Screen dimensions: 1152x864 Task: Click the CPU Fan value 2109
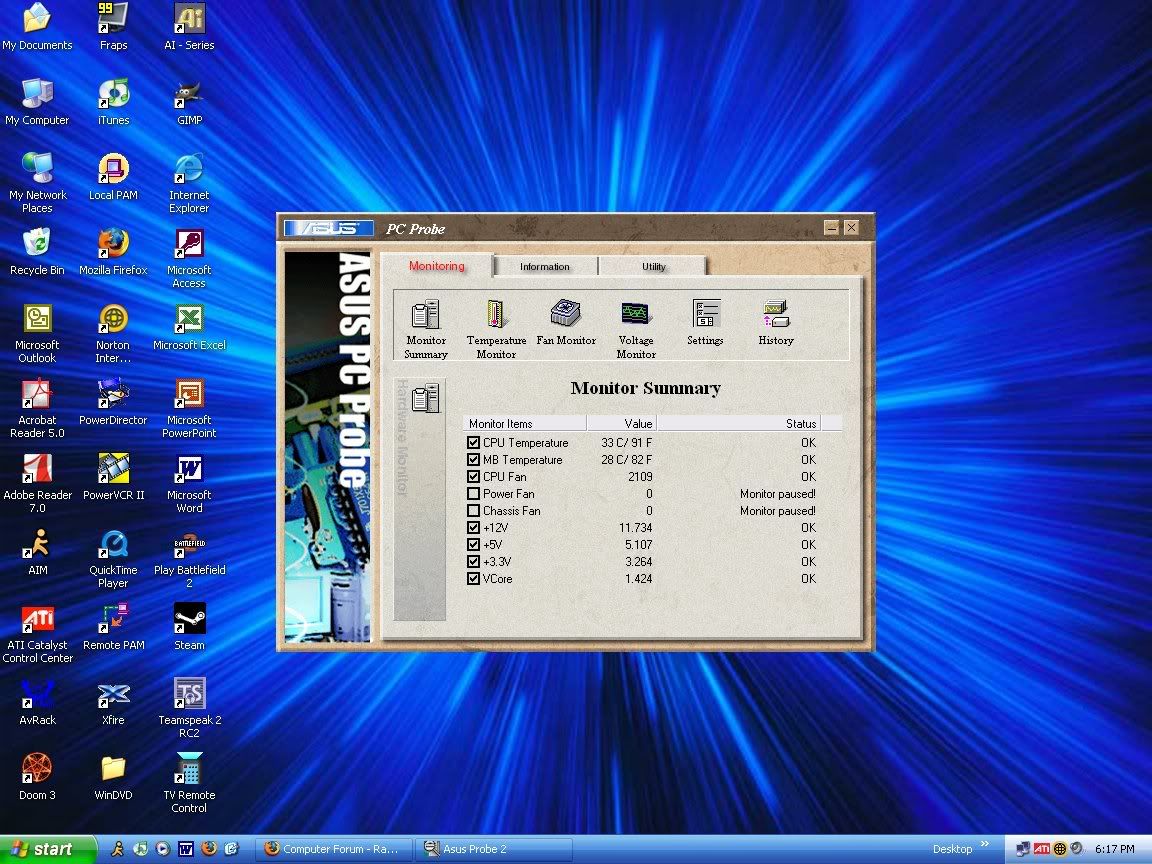click(x=640, y=477)
